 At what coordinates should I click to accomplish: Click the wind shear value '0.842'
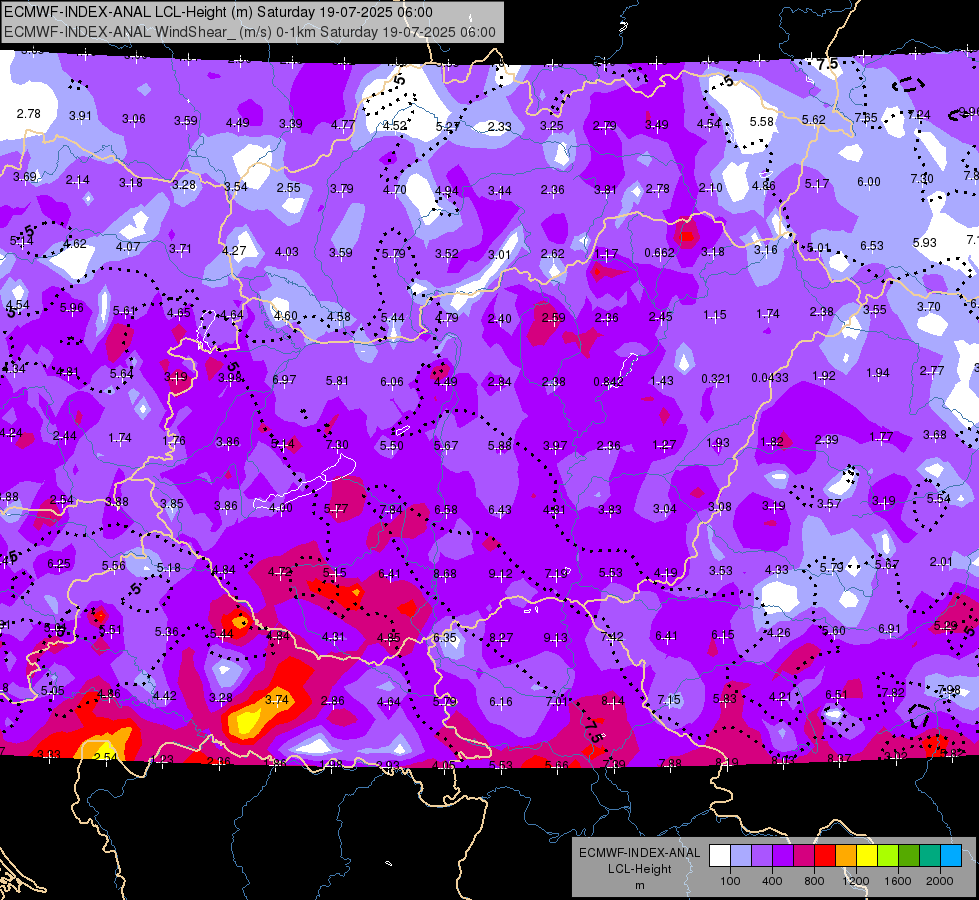[x=608, y=382]
